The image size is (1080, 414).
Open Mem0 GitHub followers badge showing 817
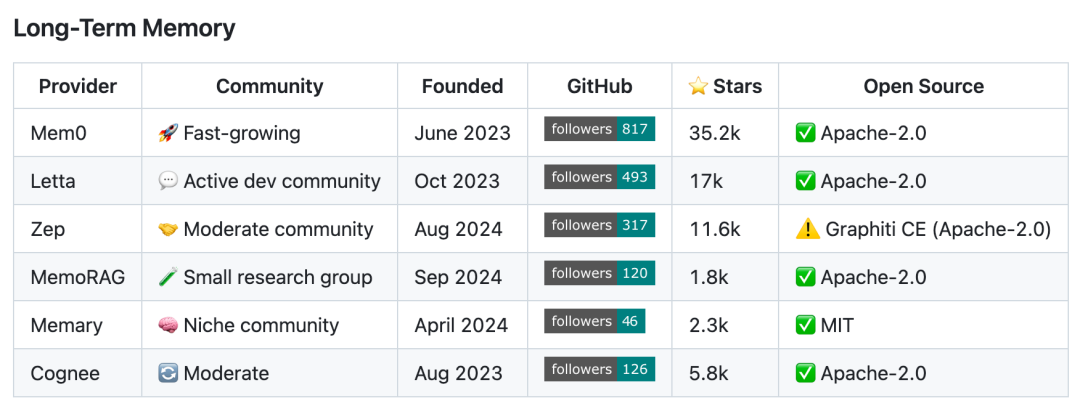(599, 129)
